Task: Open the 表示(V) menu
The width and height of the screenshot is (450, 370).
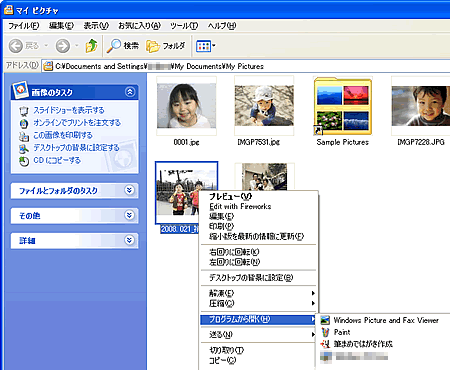Action: click(96, 26)
